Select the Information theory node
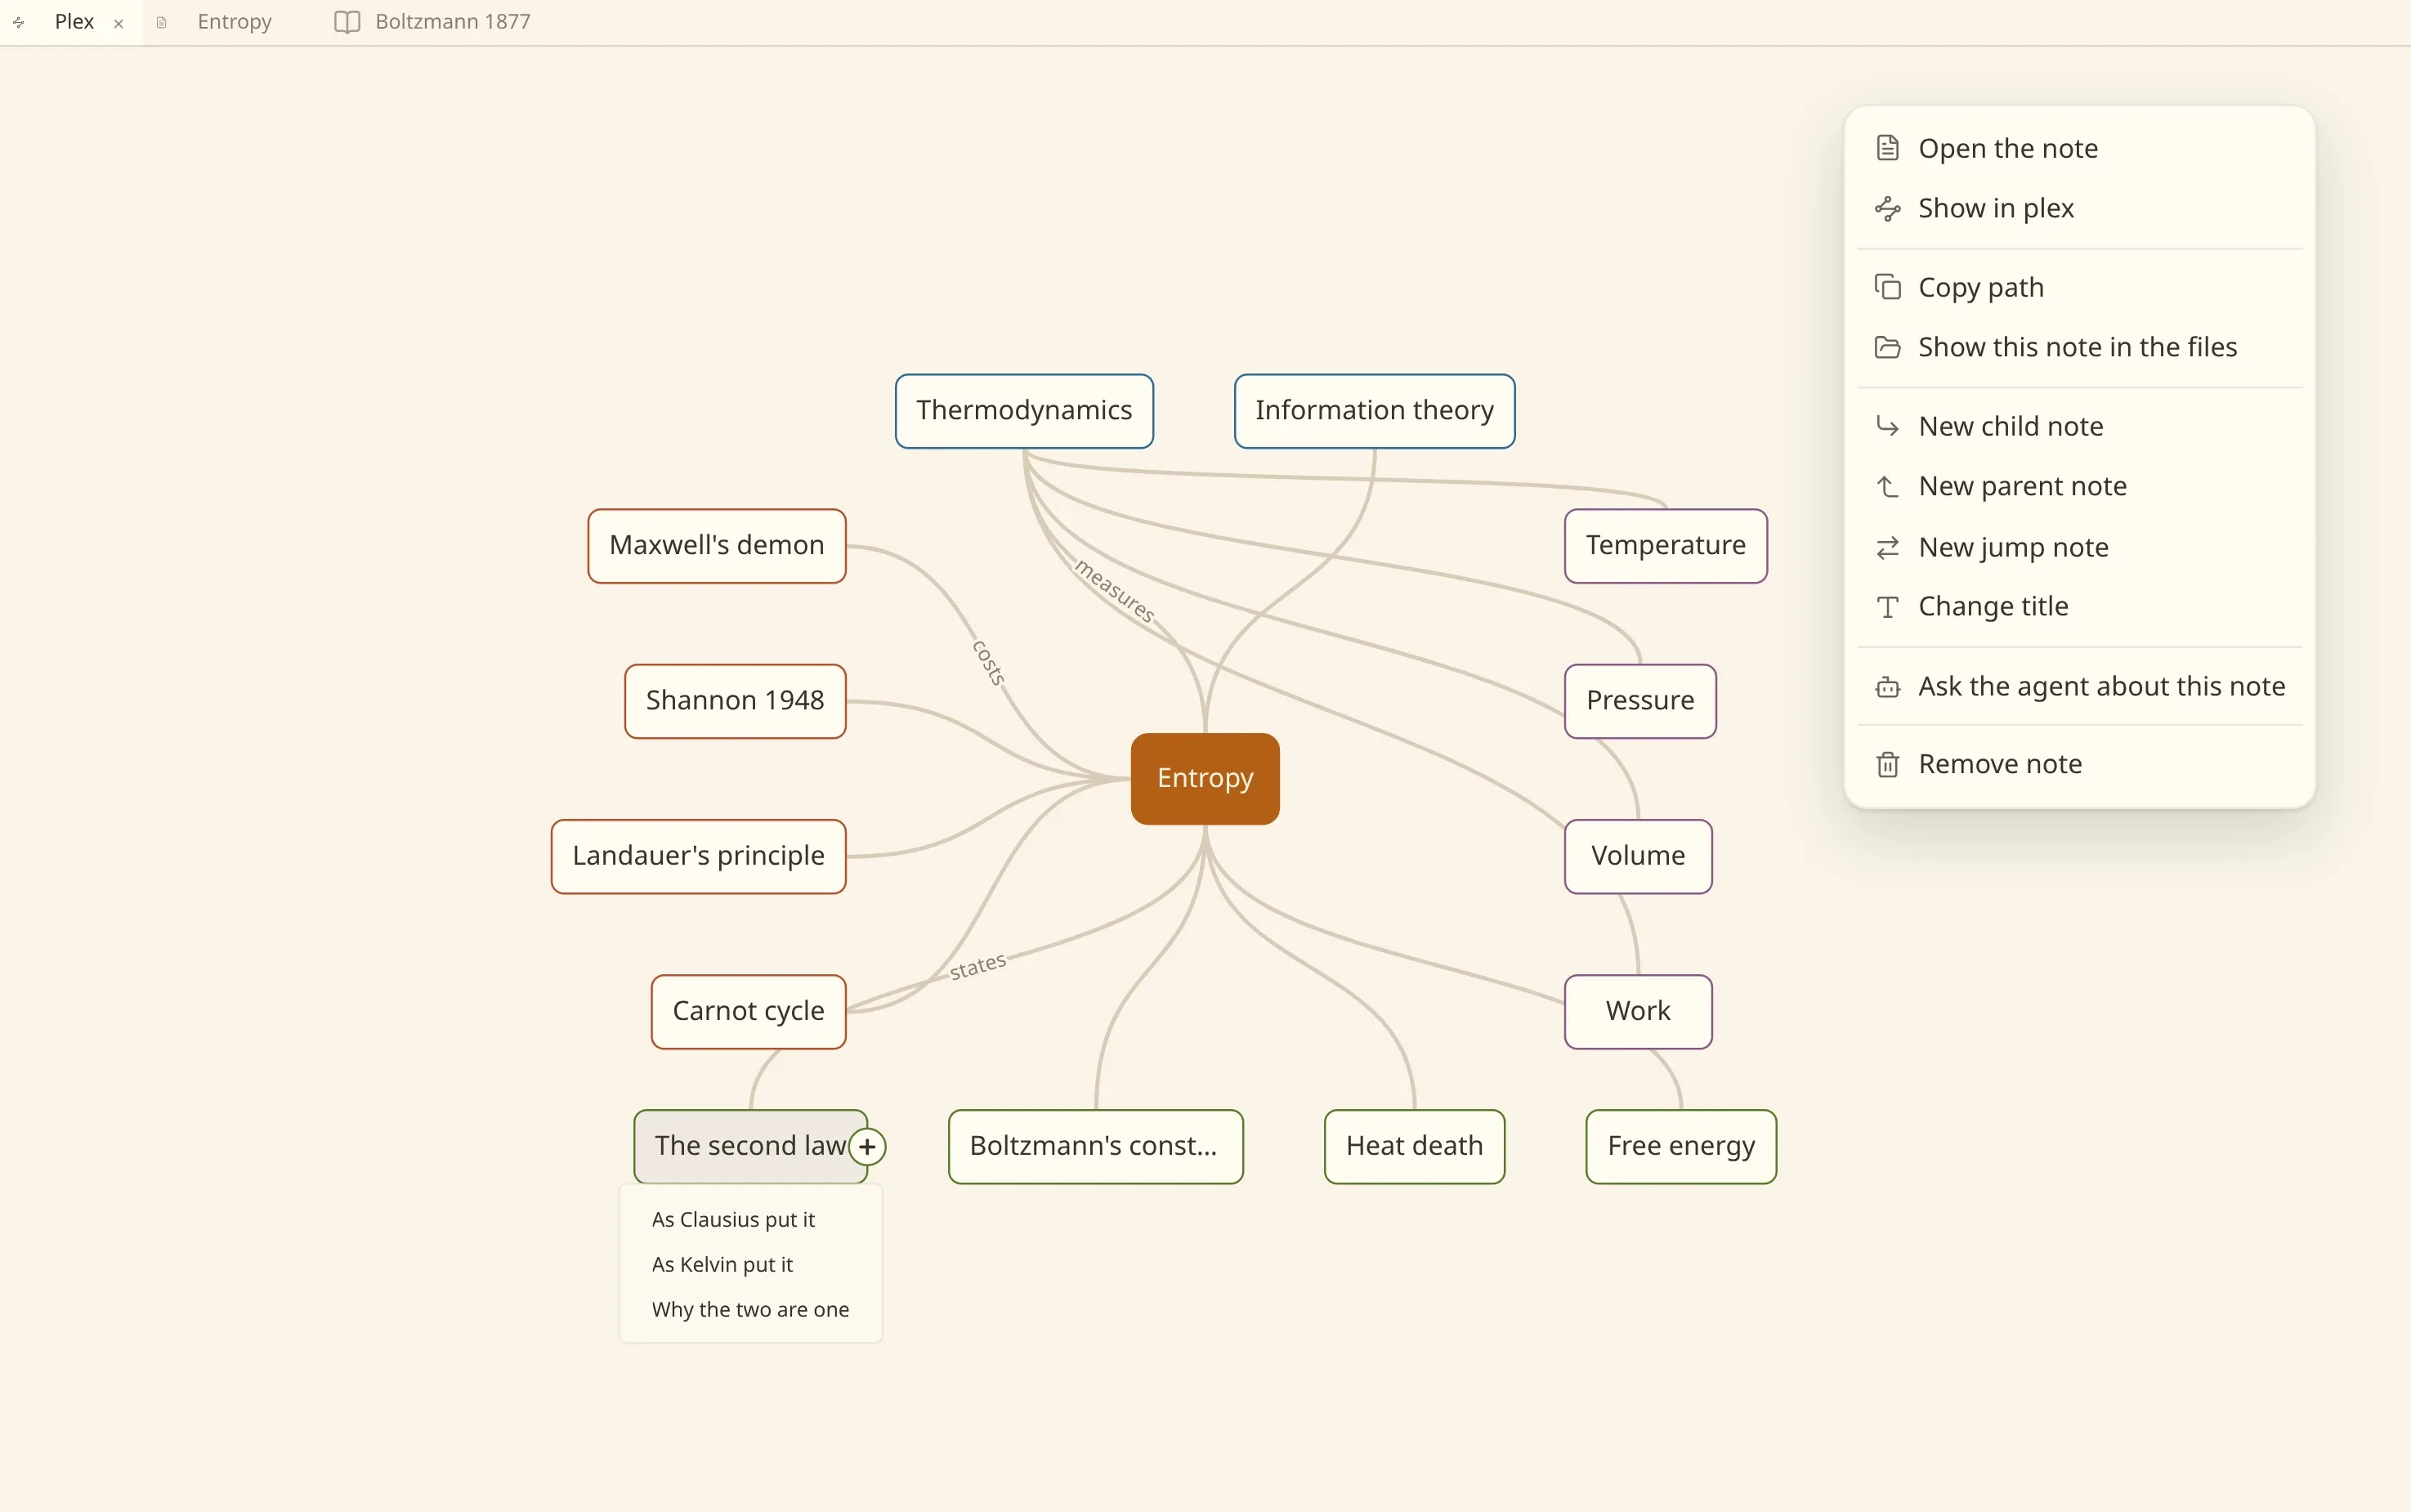Screen dimensions: 2411x1512 (x=1374, y=410)
